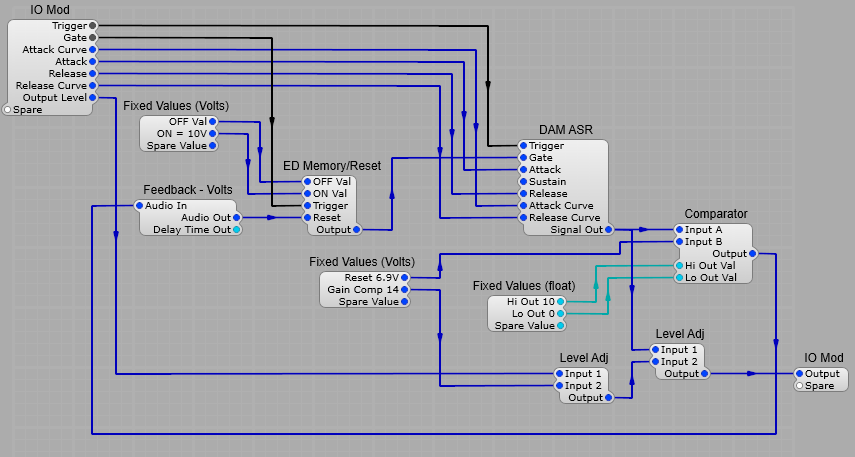Click the Input B pin on Comparator
This screenshot has height=457, width=855.
pos(678,241)
